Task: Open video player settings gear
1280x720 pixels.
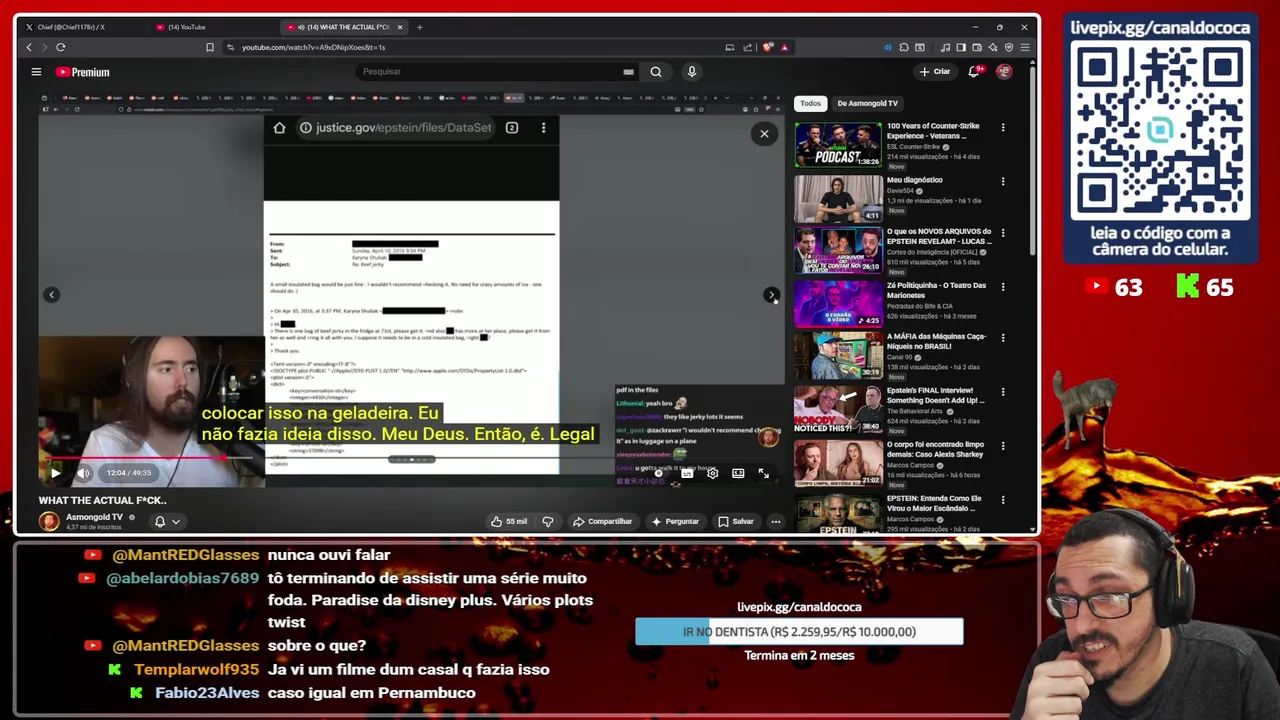Action: [x=712, y=473]
